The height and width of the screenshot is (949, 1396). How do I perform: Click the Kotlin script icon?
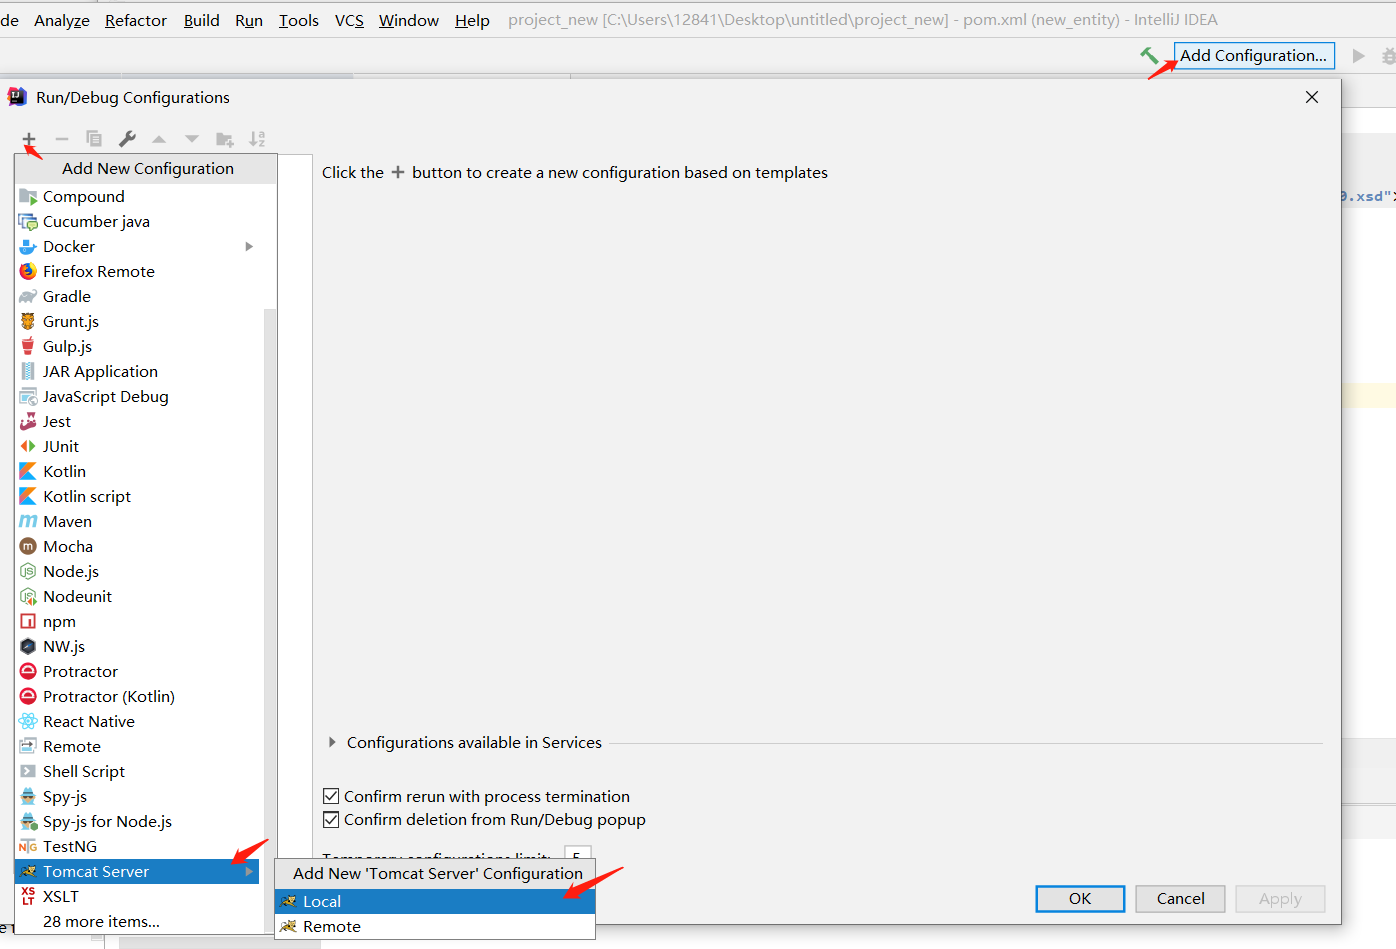(x=28, y=496)
